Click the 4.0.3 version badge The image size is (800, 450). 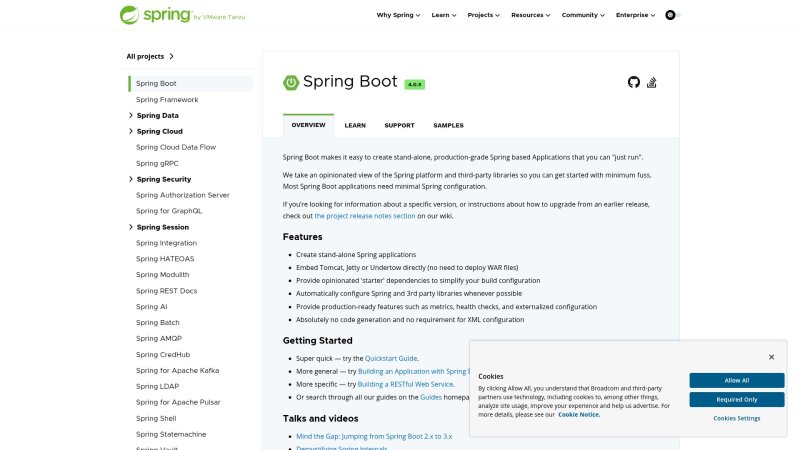tap(415, 85)
